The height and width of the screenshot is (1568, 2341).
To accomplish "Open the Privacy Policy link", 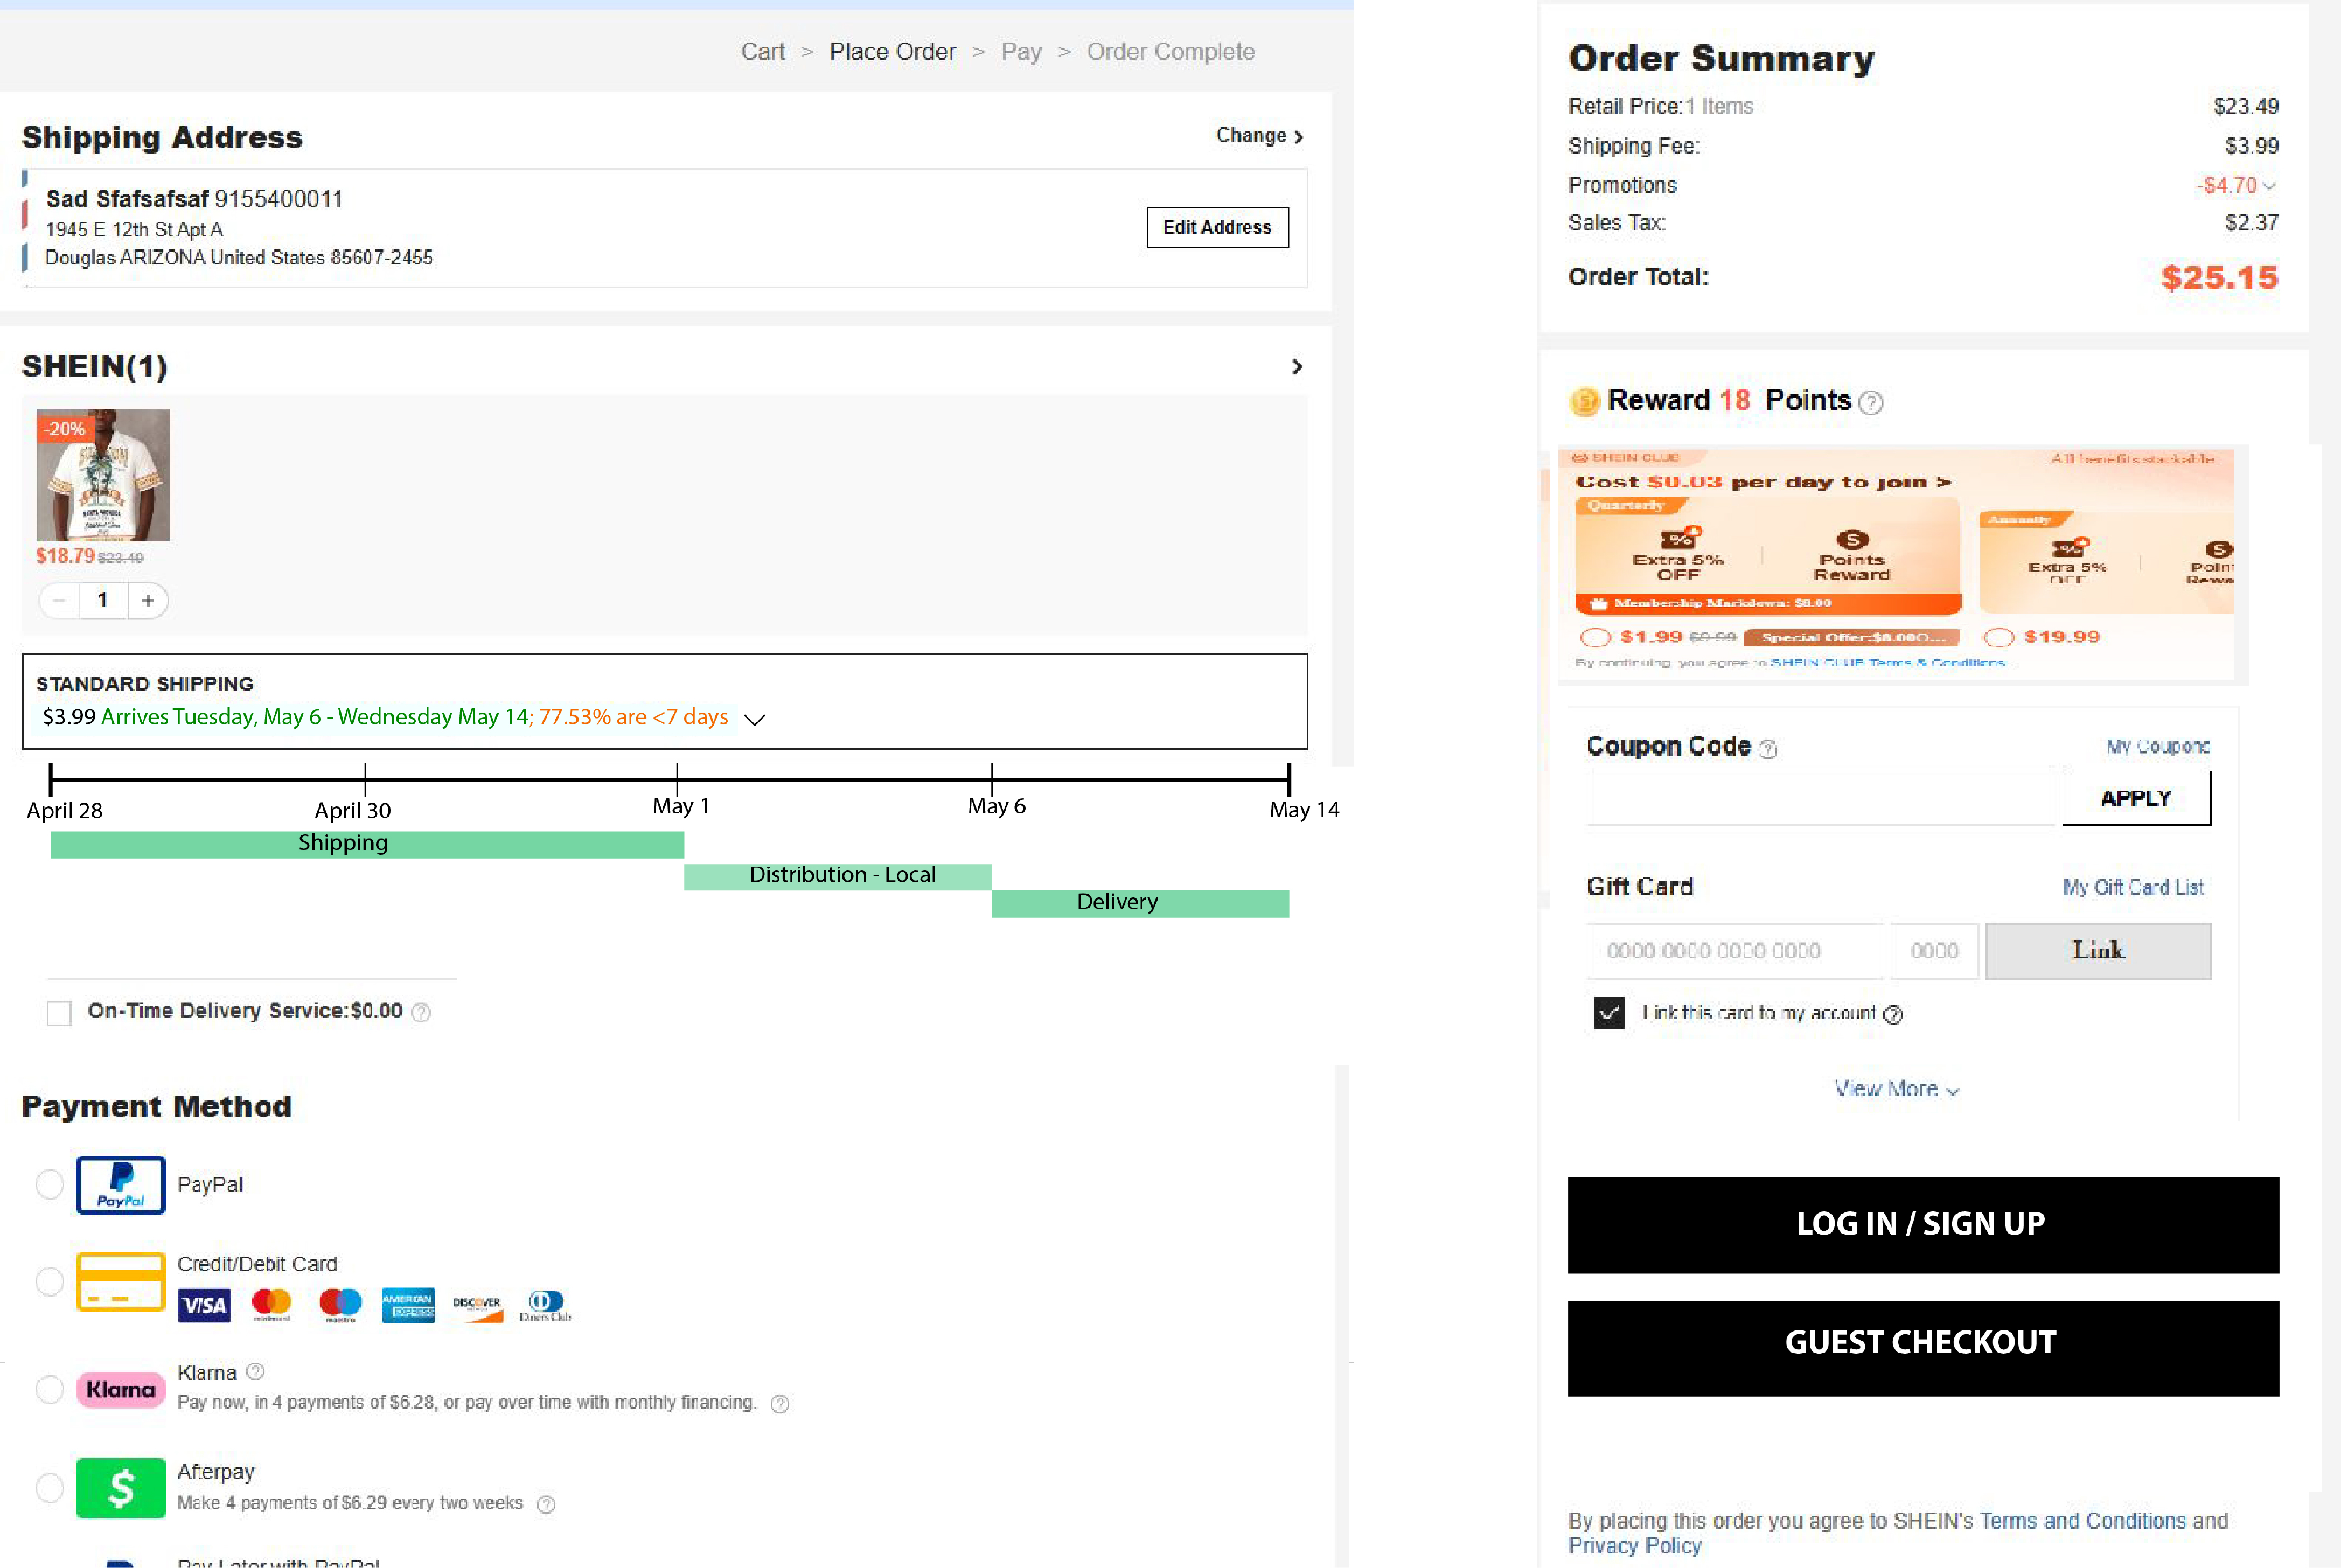I will tap(1635, 1546).
